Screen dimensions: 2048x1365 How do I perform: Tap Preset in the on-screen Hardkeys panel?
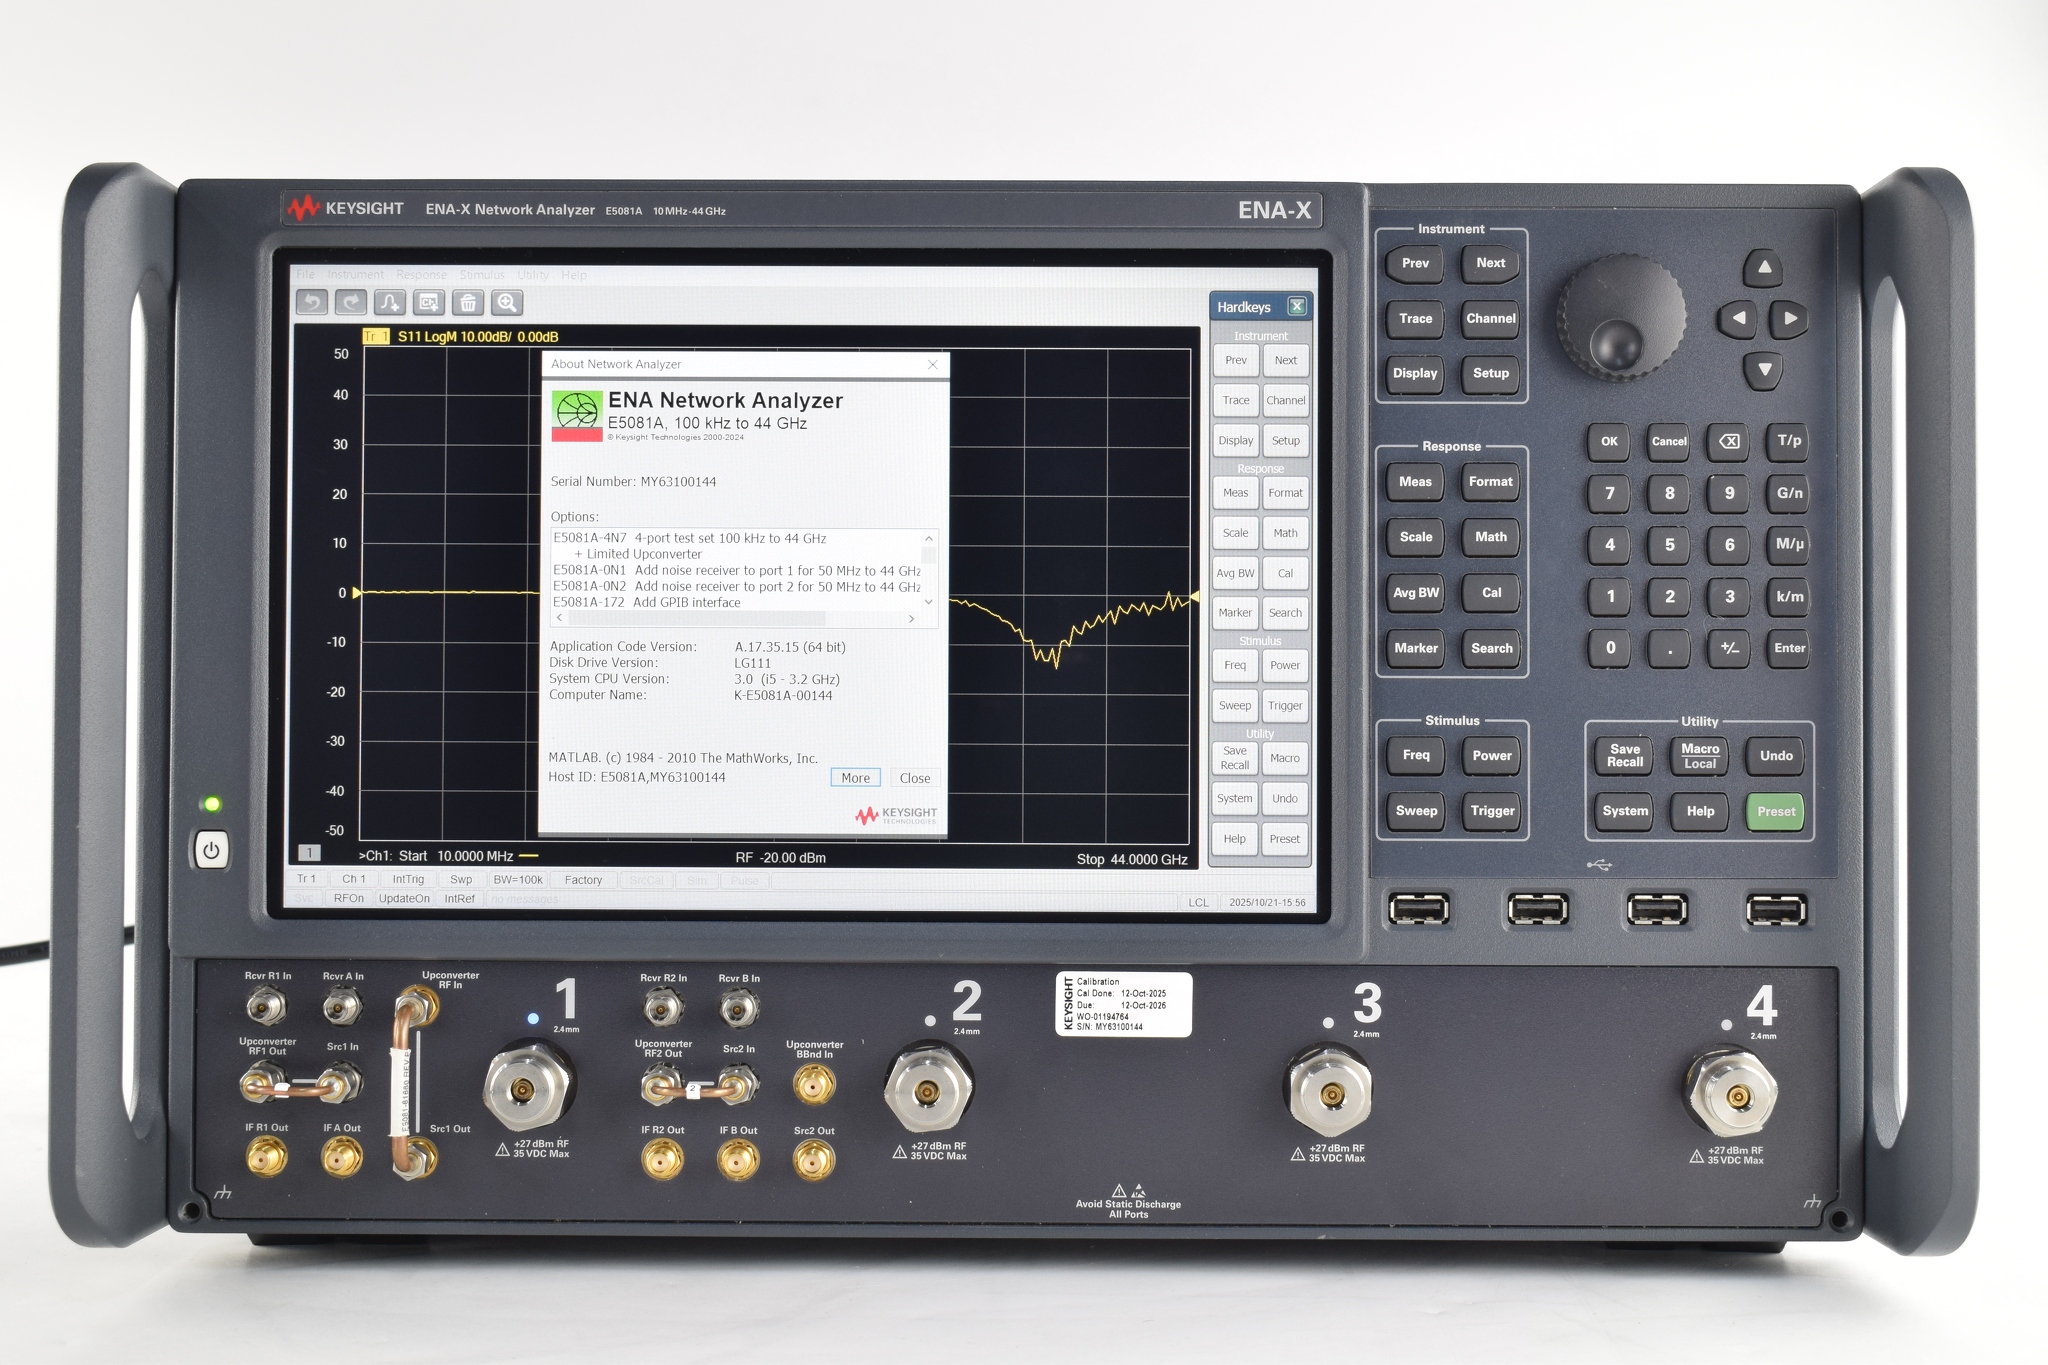coord(1285,839)
